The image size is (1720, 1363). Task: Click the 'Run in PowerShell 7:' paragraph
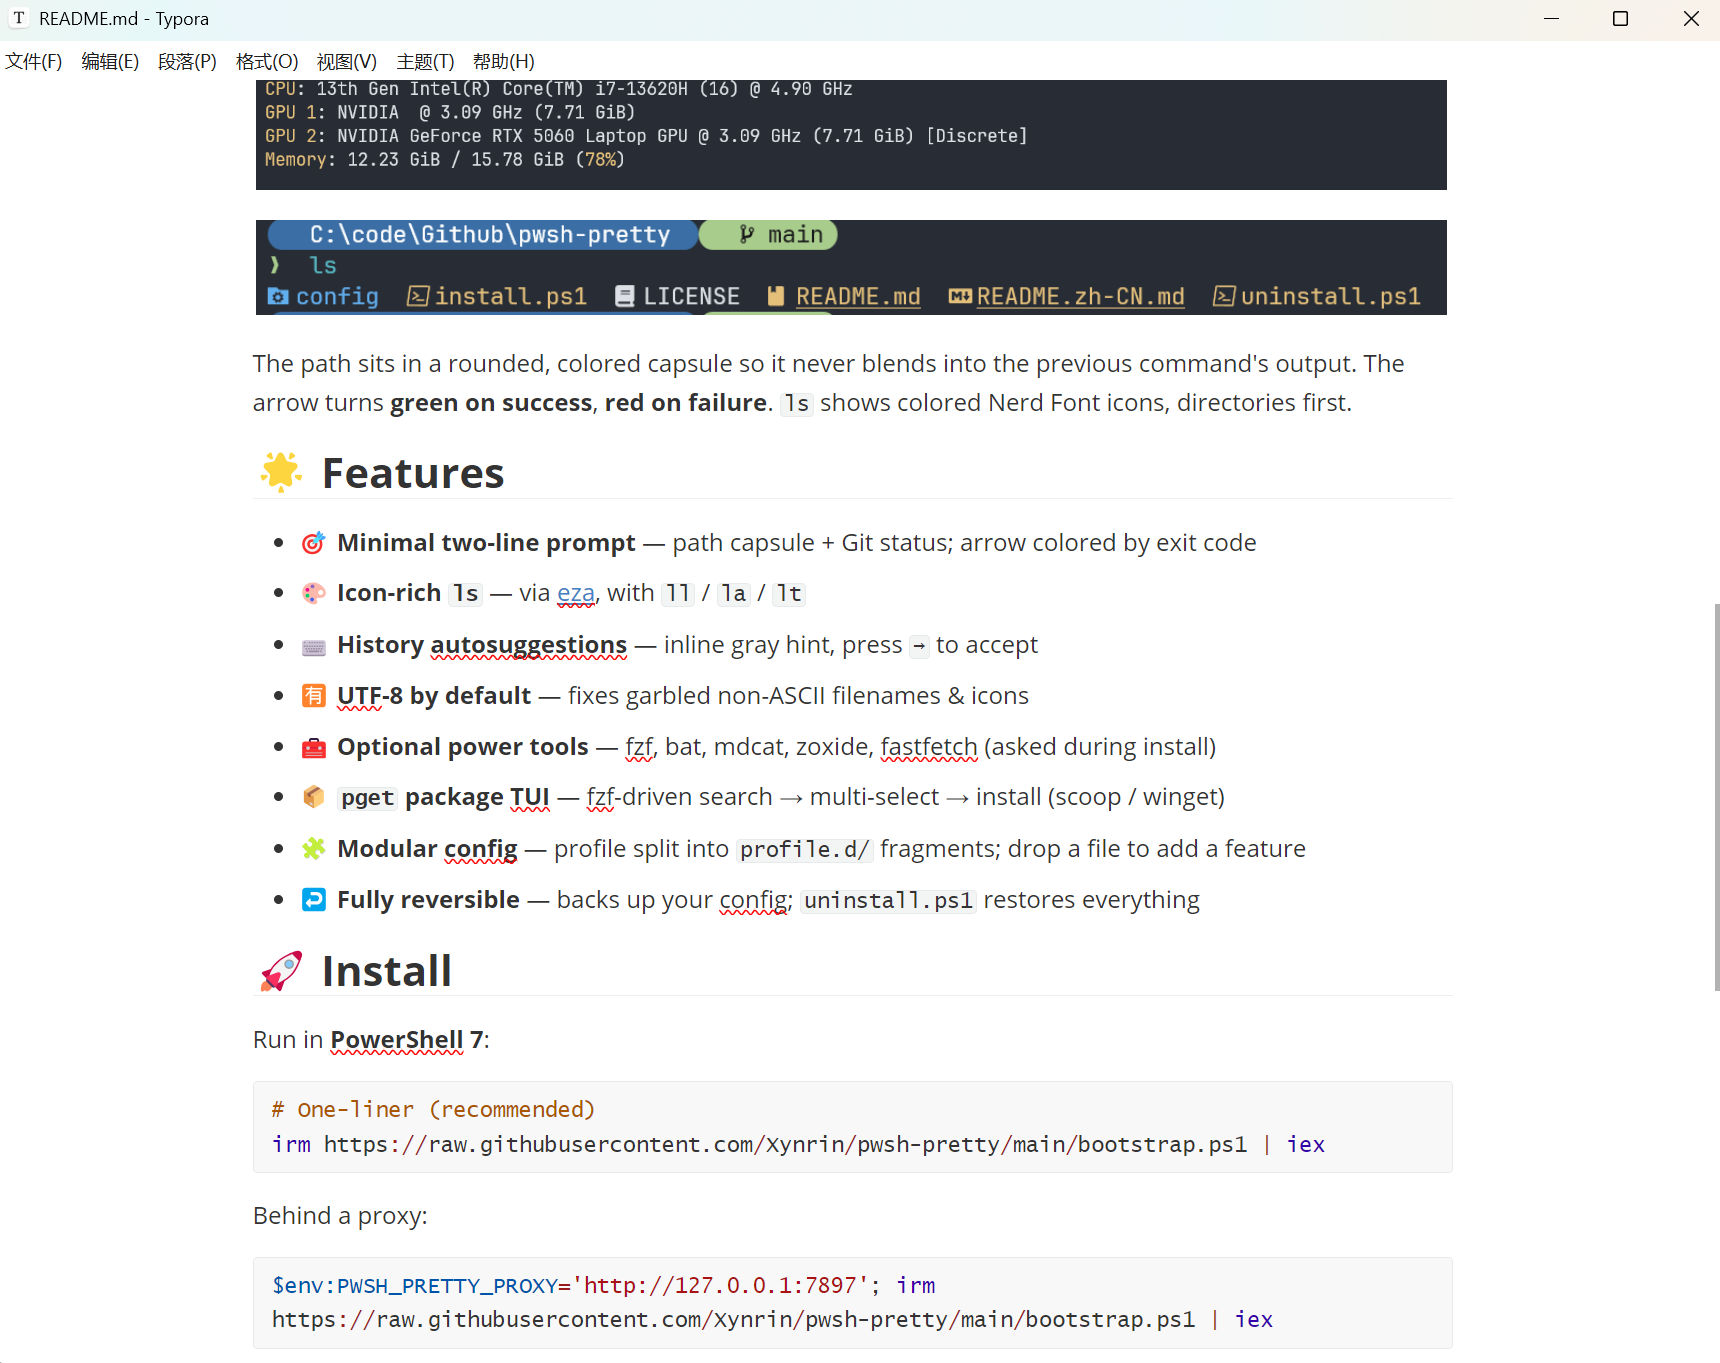tap(371, 1040)
